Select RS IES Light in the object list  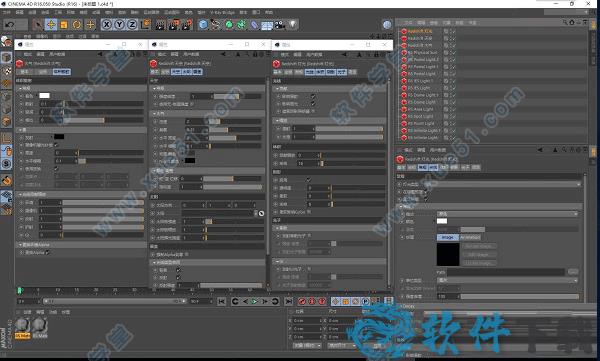tap(419, 88)
